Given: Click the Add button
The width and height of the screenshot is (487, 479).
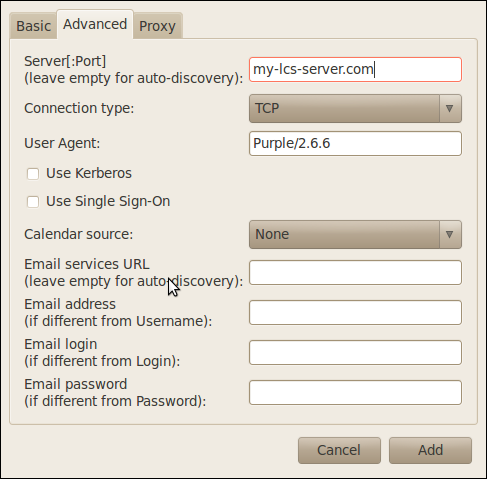Looking at the screenshot, I should 430,450.
